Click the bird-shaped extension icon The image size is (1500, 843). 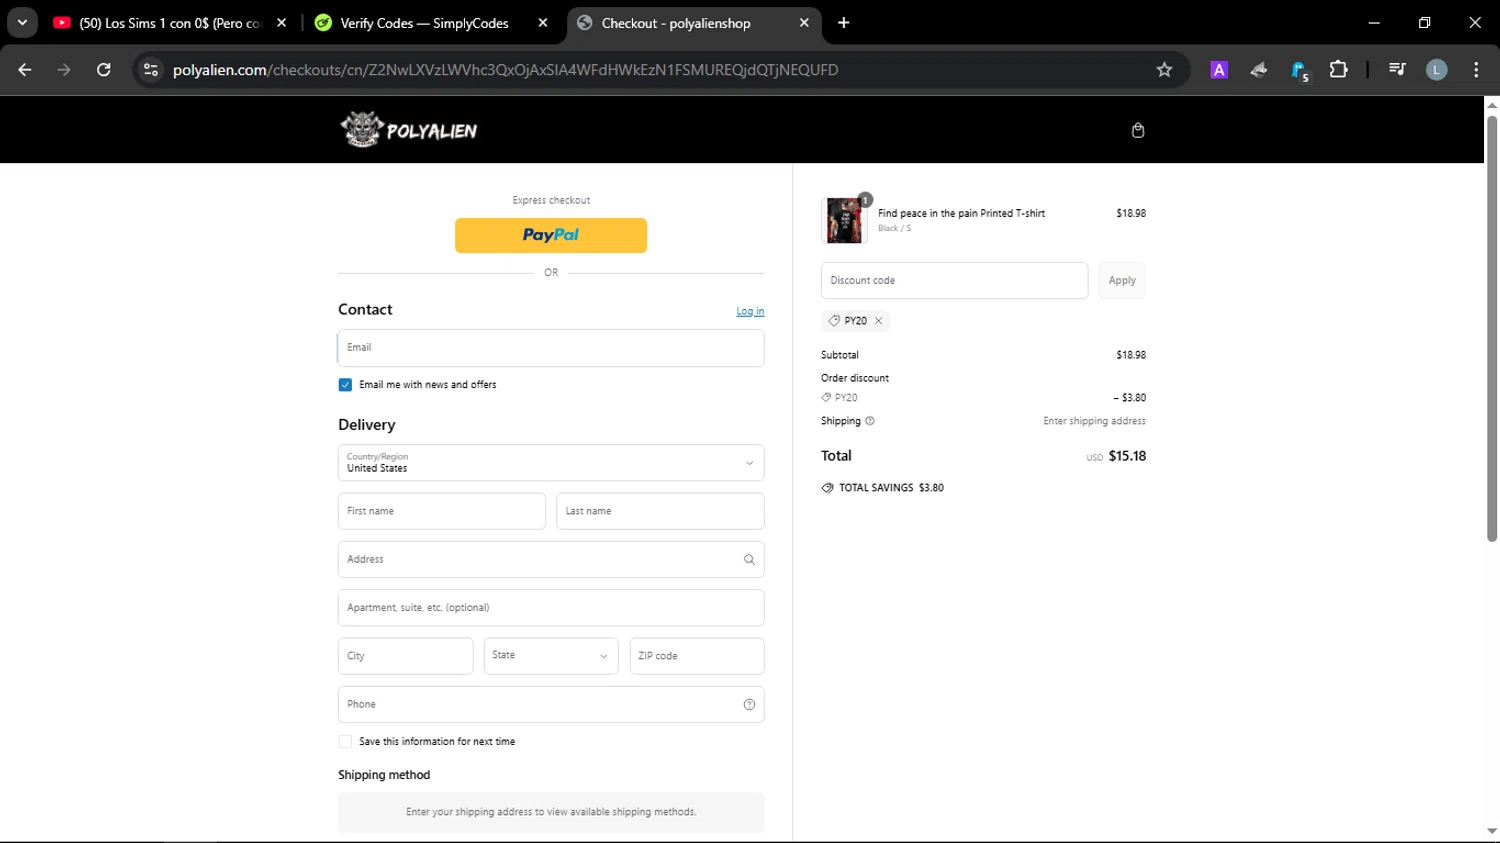pyautogui.click(x=1258, y=70)
